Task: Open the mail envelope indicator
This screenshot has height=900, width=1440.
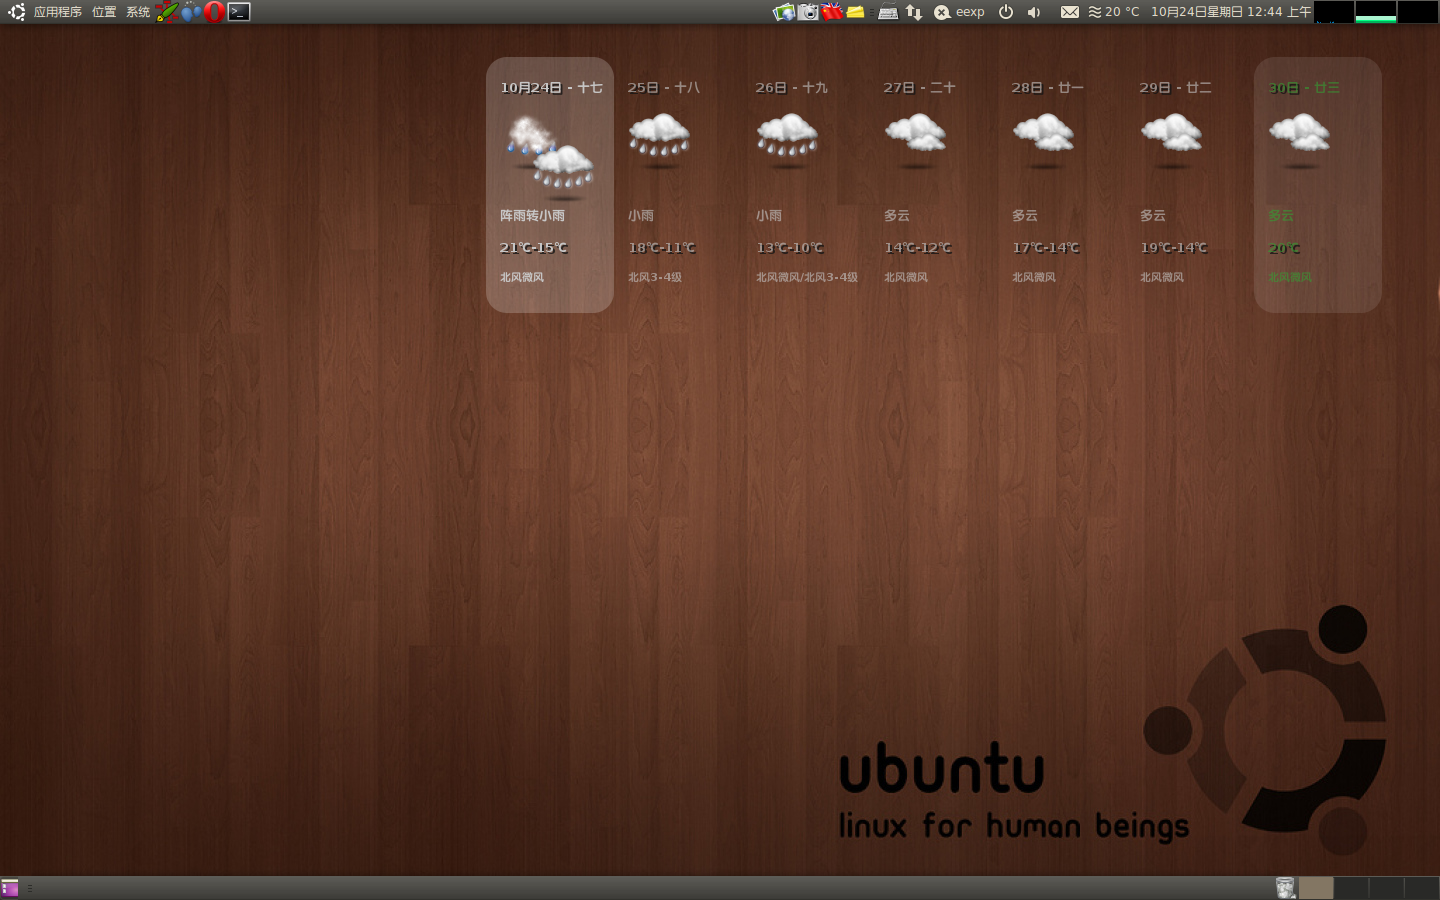Action: 1070,12
